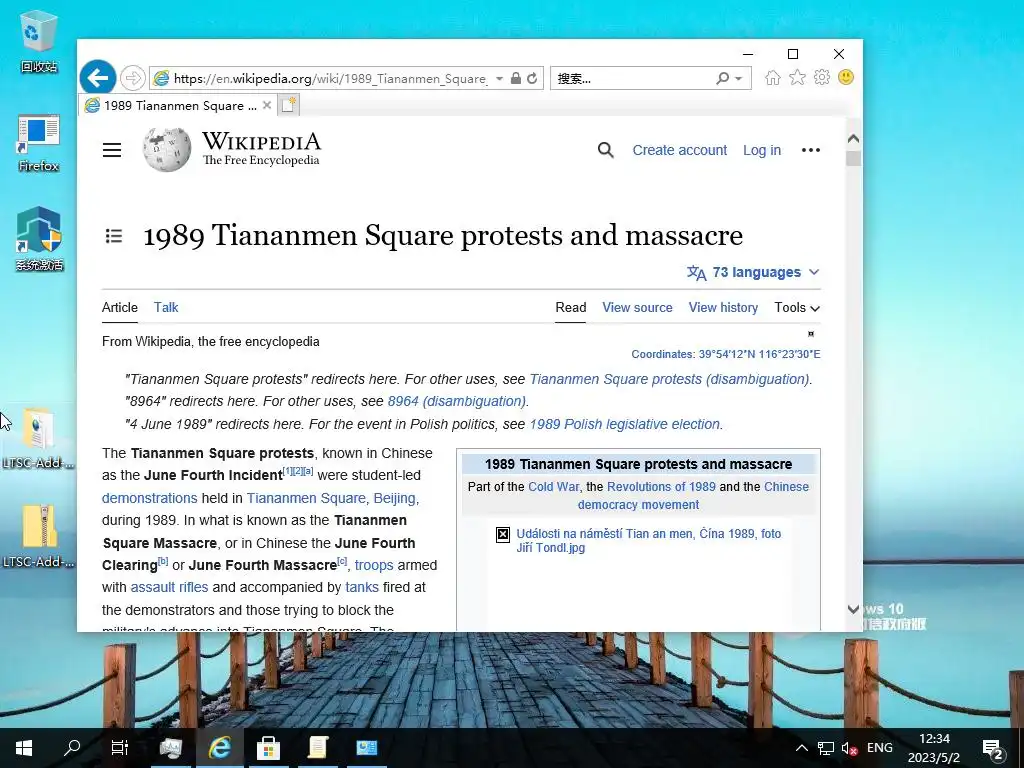Follow the assault rifles link

pyautogui.click(x=169, y=588)
